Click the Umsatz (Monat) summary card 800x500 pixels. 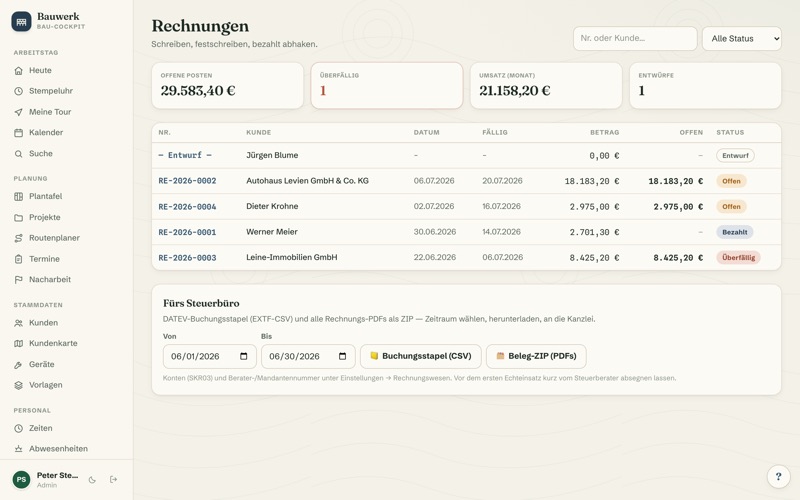(546, 86)
